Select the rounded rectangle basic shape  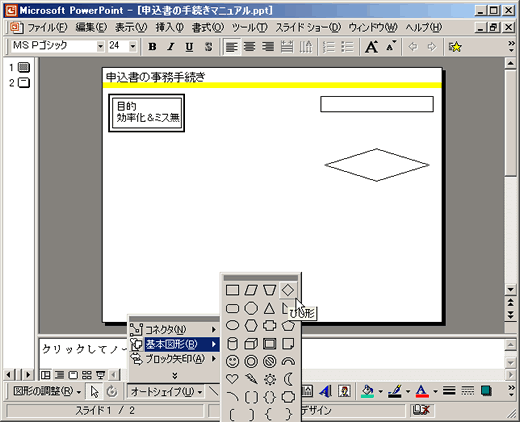[232, 308]
